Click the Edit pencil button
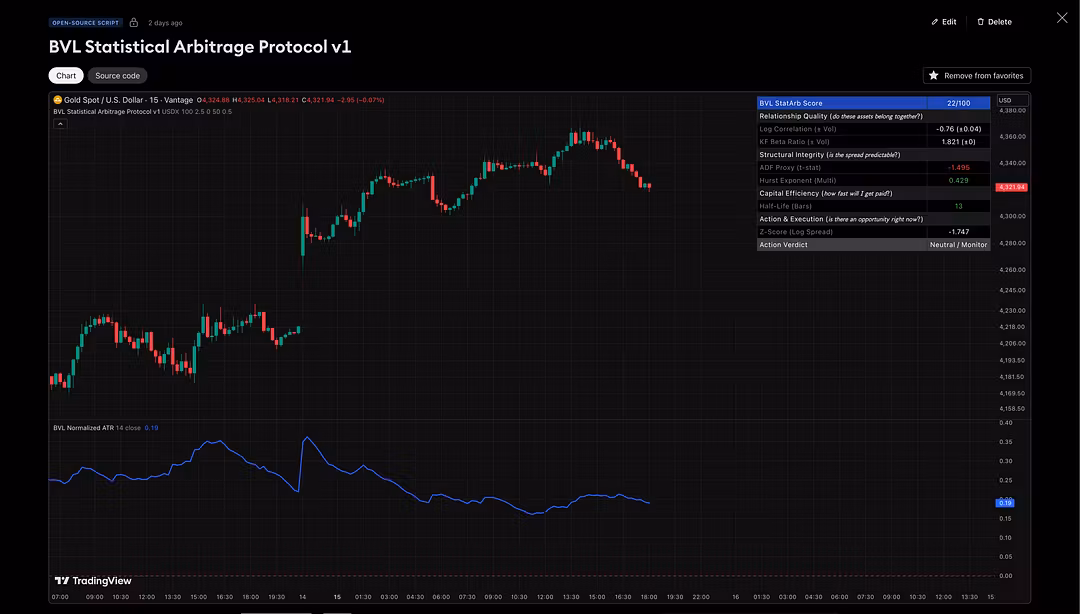The width and height of the screenshot is (1080, 614). (x=944, y=22)
